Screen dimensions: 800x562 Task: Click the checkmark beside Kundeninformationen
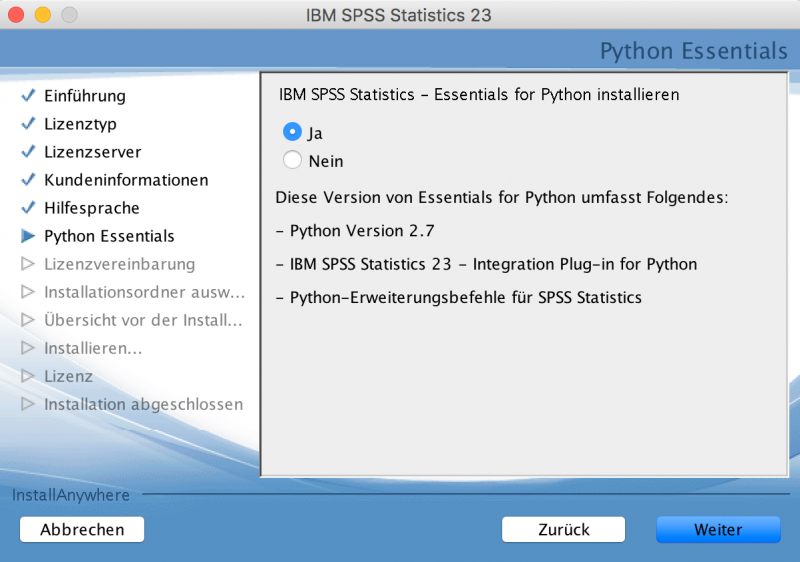pos(28,180)
